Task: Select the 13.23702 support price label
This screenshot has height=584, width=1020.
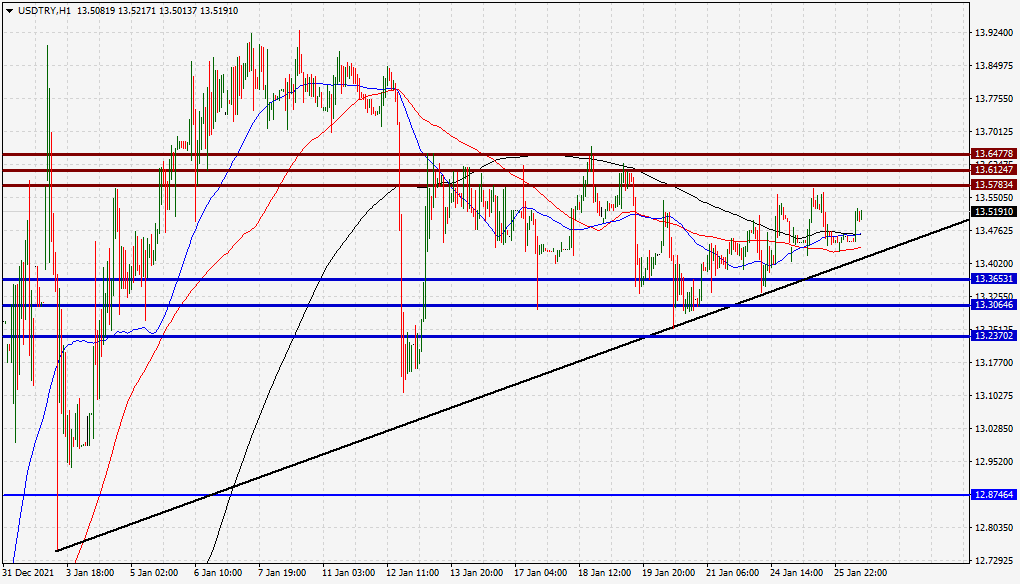Action: tap(993, 336)
